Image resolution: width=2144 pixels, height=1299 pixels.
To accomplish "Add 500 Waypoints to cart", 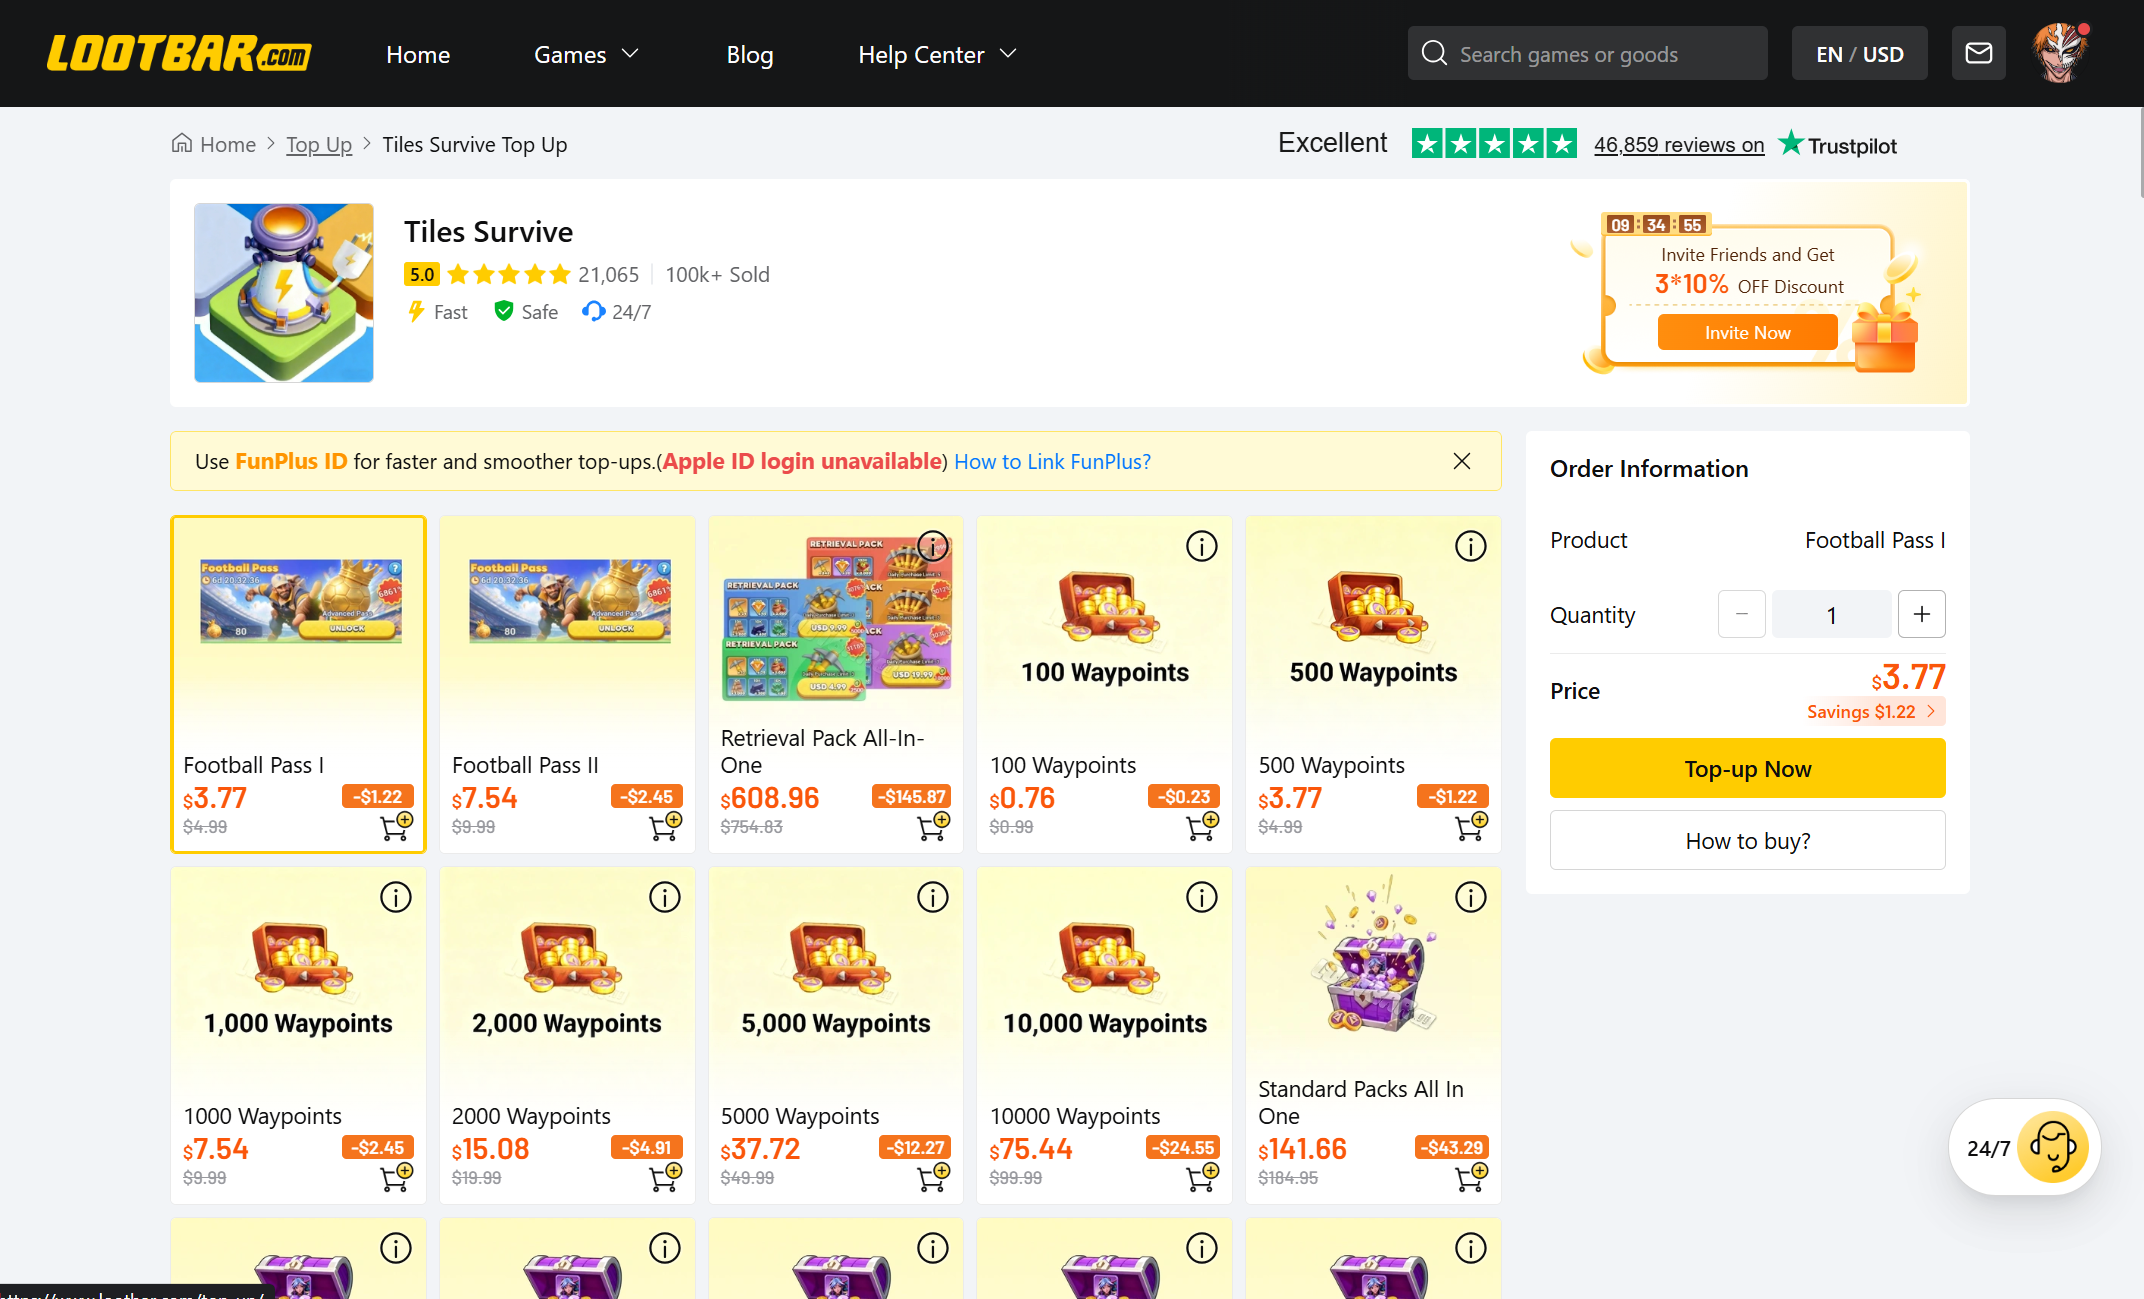I will (x=1471, y=826).
